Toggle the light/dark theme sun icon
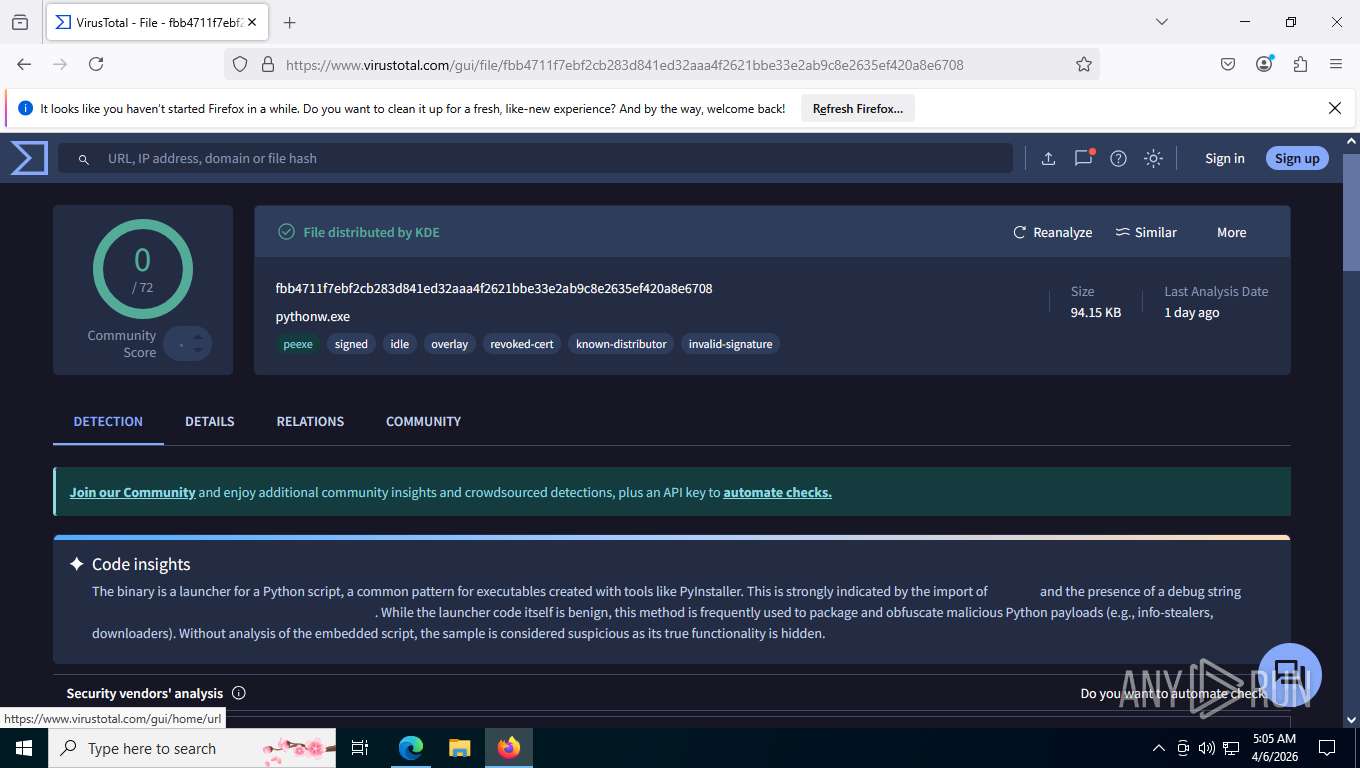Viewport: 1360px width, 768px height. pos(1153,158)
